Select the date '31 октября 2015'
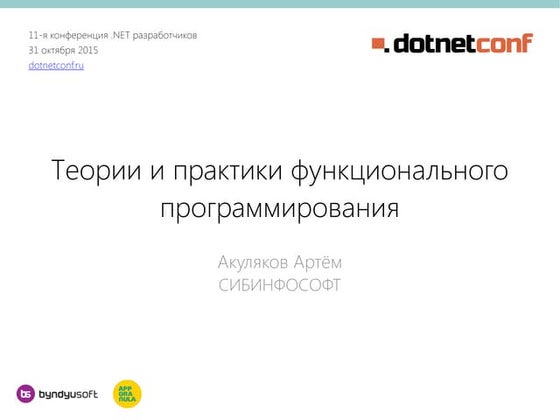Screen dimensions: 560x420 (63, 50)
